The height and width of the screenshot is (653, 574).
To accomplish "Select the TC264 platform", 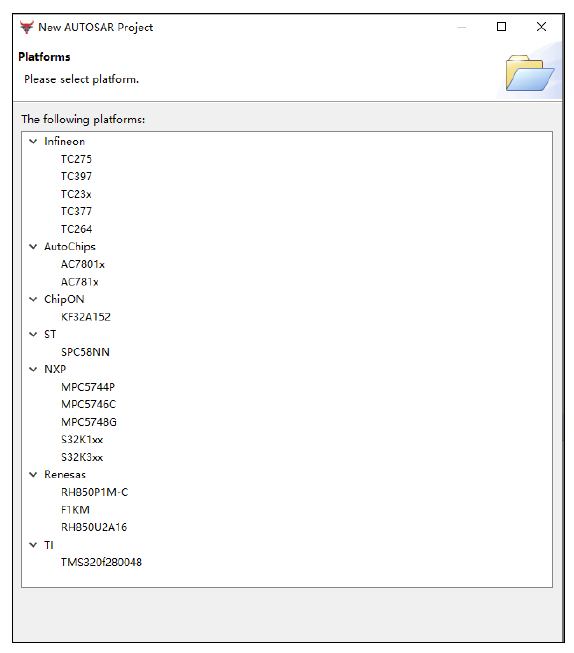I will [x=76, y=229].
